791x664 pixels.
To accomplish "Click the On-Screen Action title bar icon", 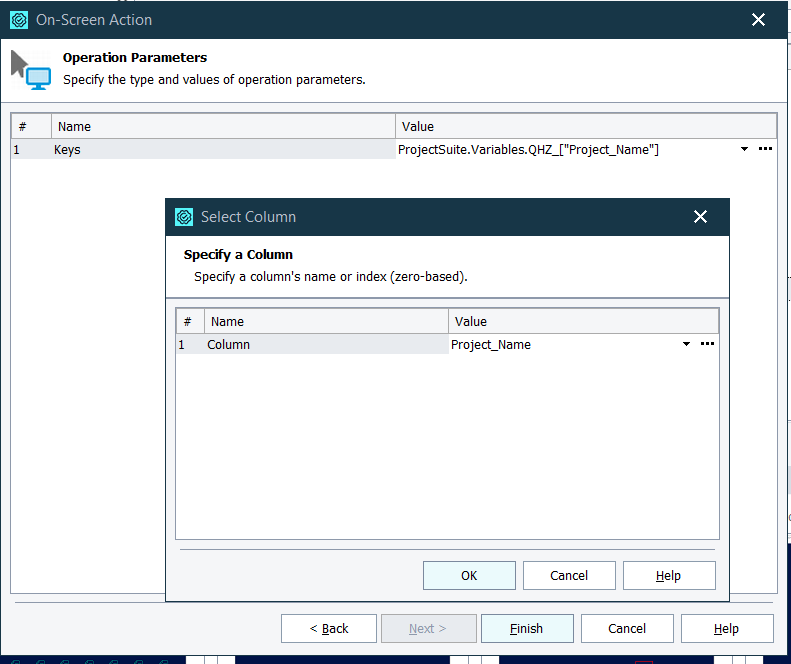I will 18,20.
